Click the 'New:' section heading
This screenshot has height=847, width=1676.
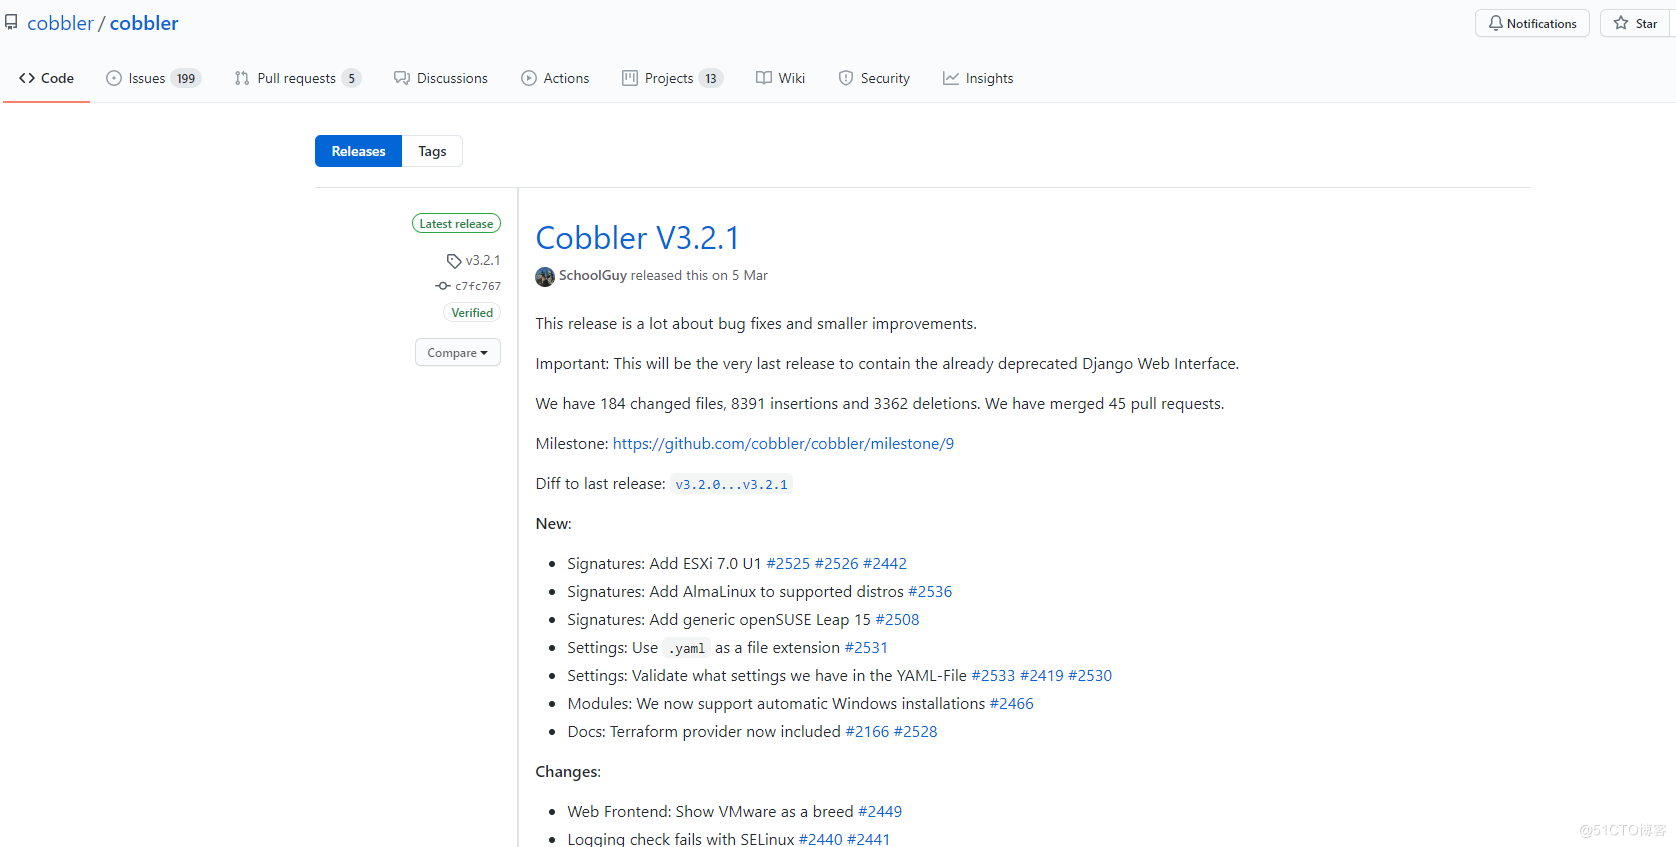(553, 523)
